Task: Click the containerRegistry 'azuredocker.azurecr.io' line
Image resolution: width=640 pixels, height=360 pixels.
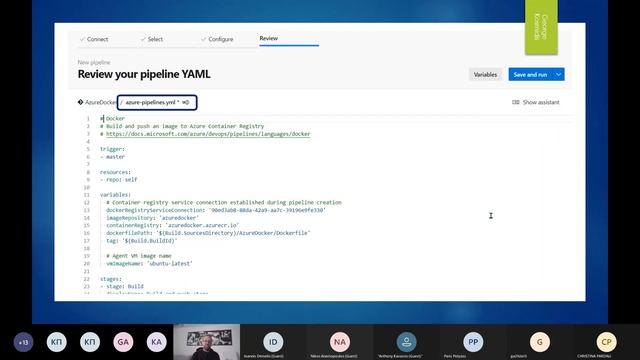Action: [x=173, y=225]
